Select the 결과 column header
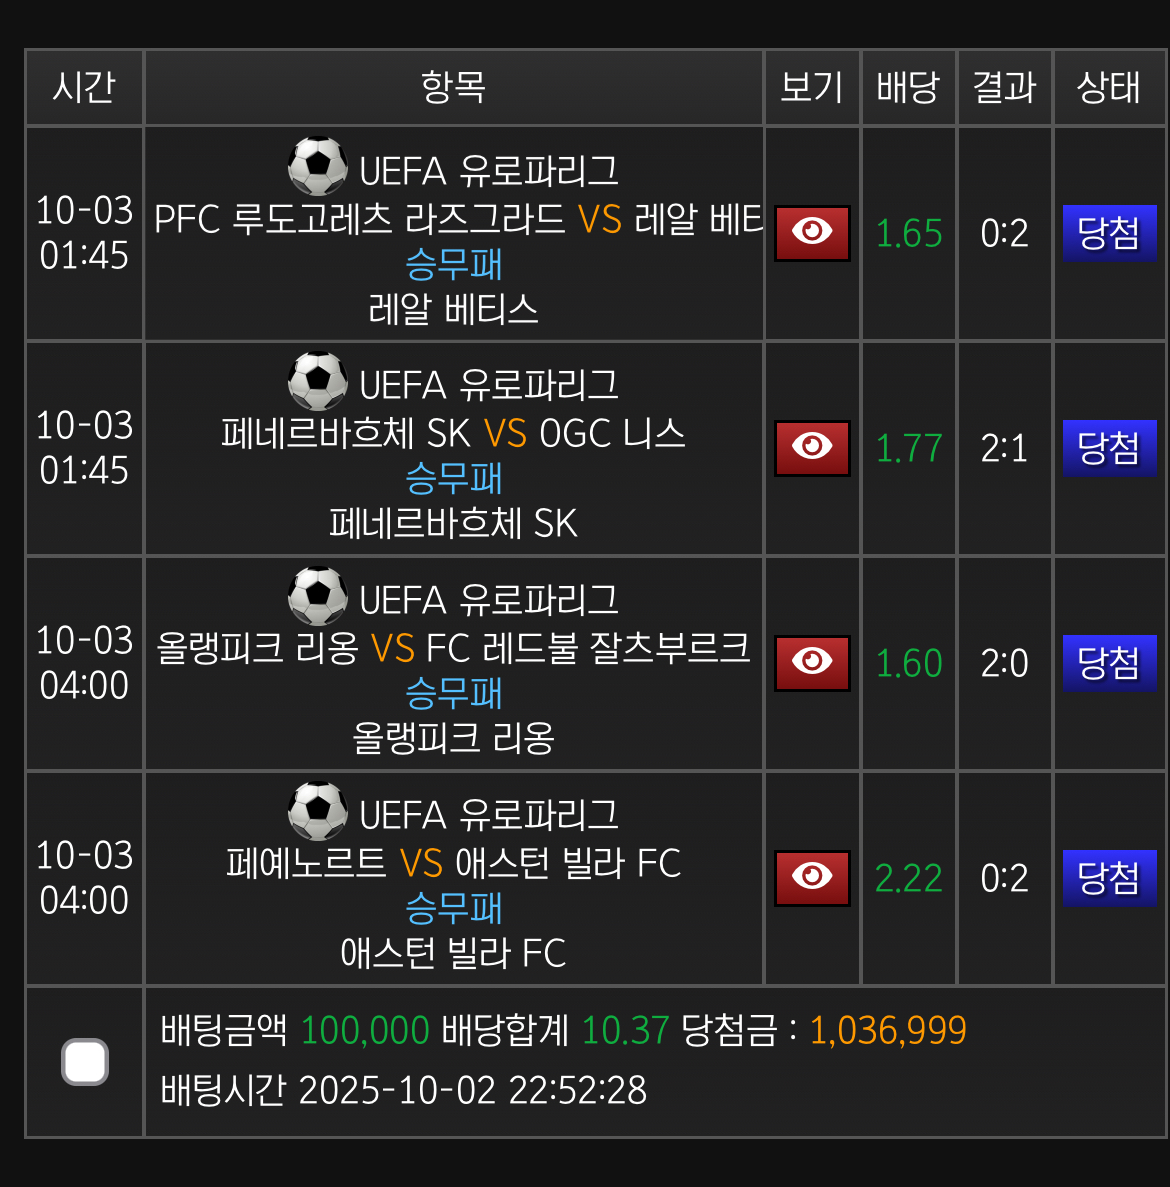 pos(1004,87)
